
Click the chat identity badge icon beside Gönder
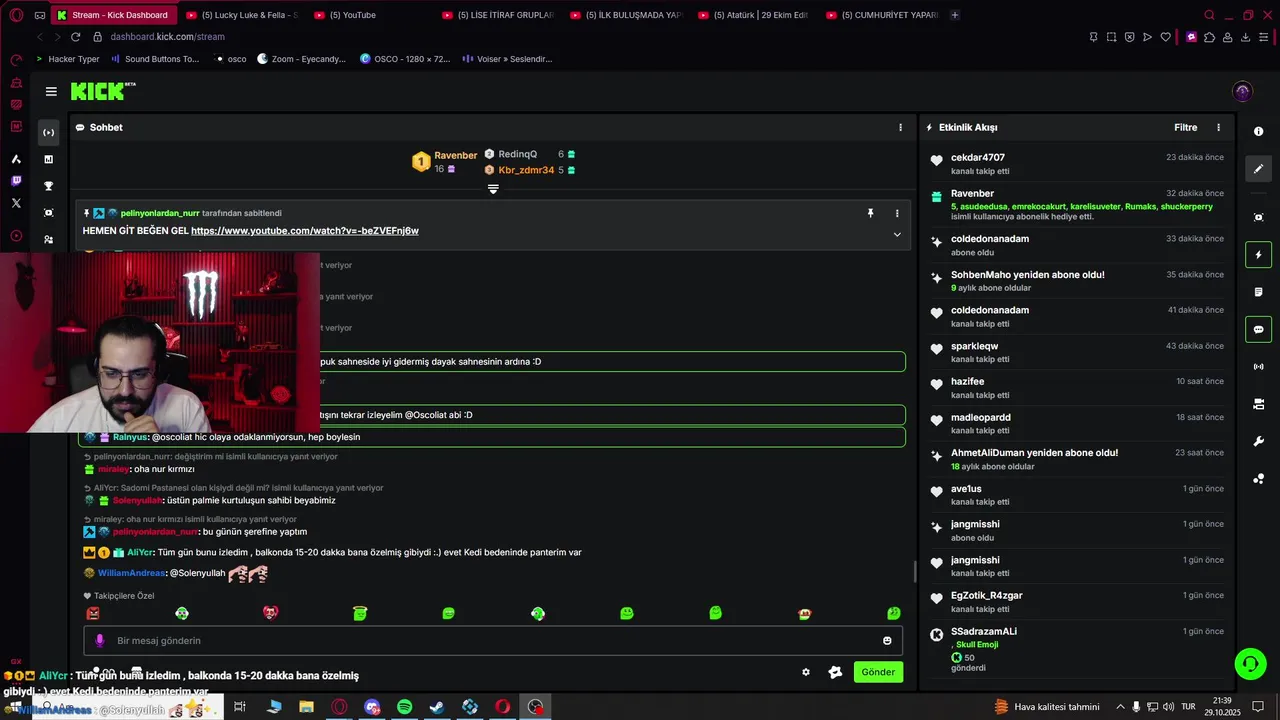835,672
